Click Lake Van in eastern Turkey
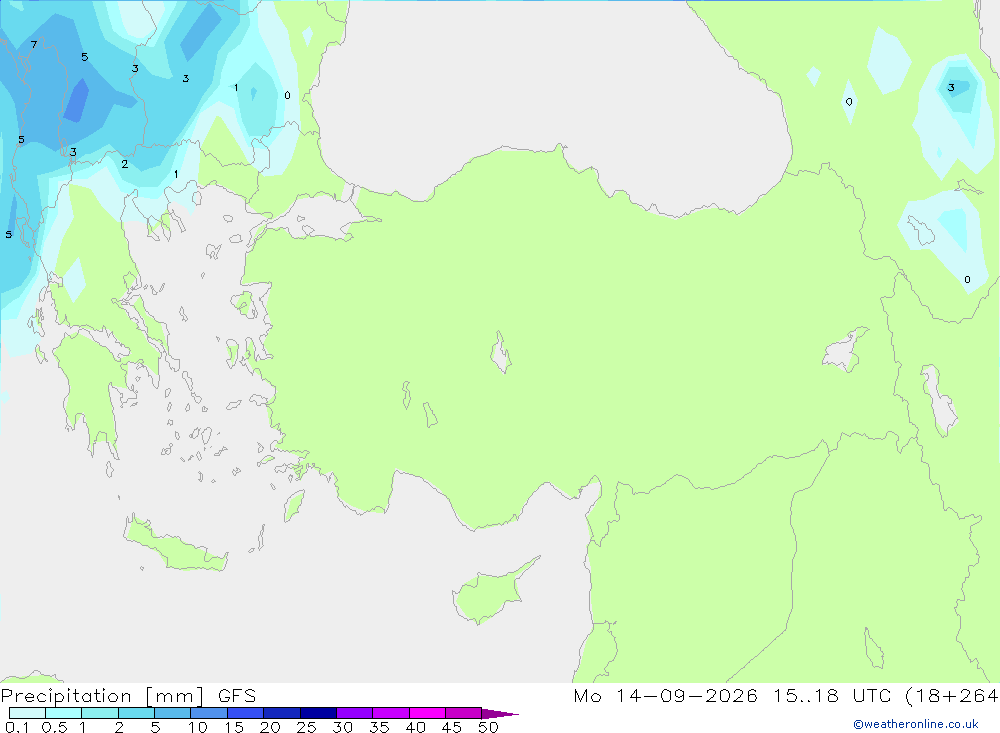This screenshot has width=1000, height=733. point(843,351)
